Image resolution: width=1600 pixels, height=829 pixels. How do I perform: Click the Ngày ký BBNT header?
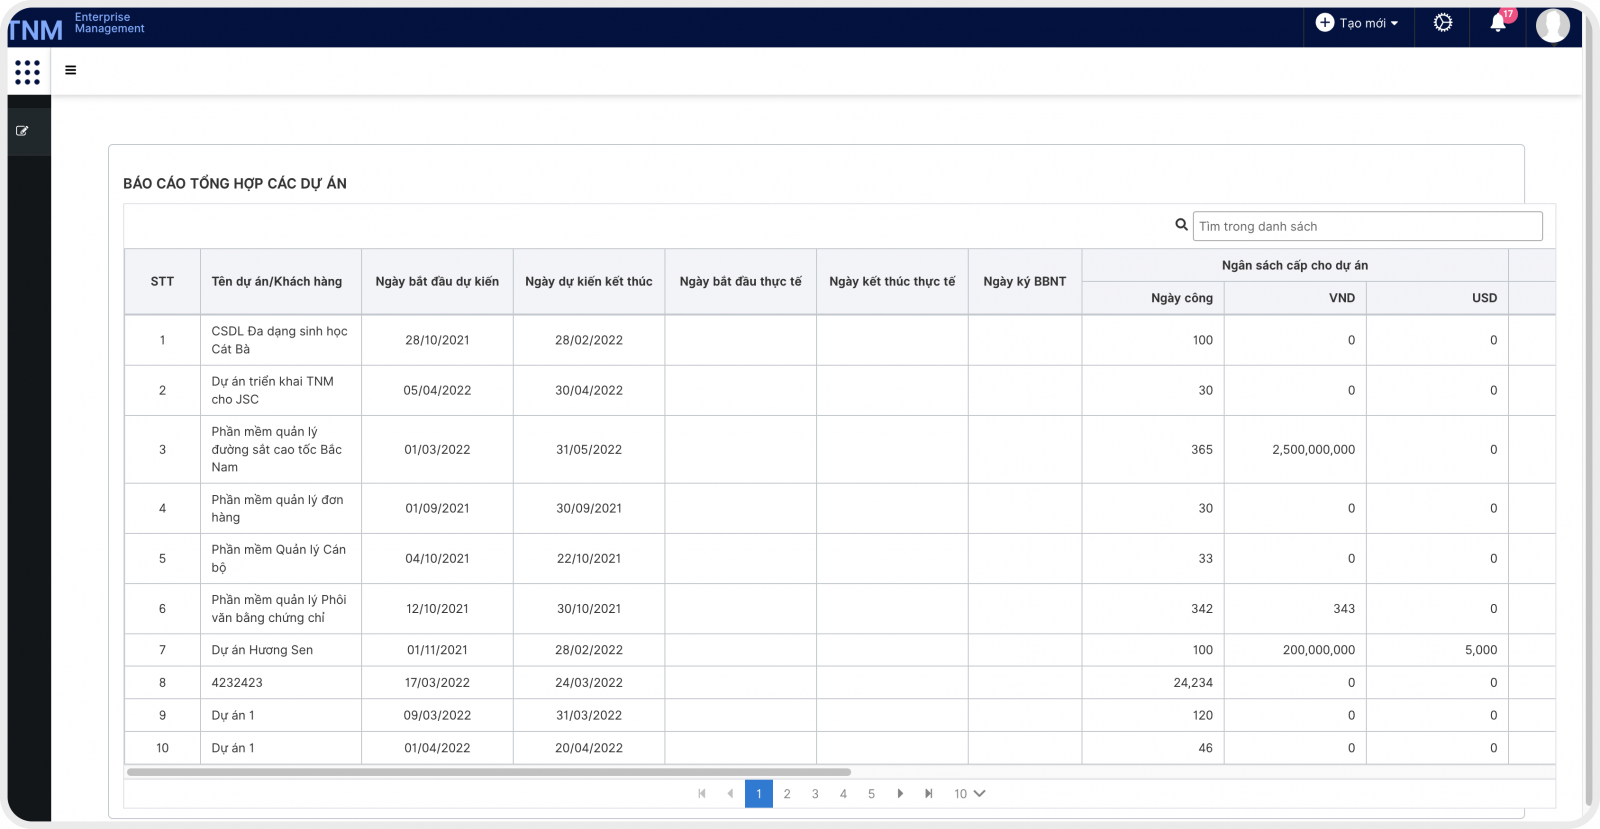tap(1025, 282)
